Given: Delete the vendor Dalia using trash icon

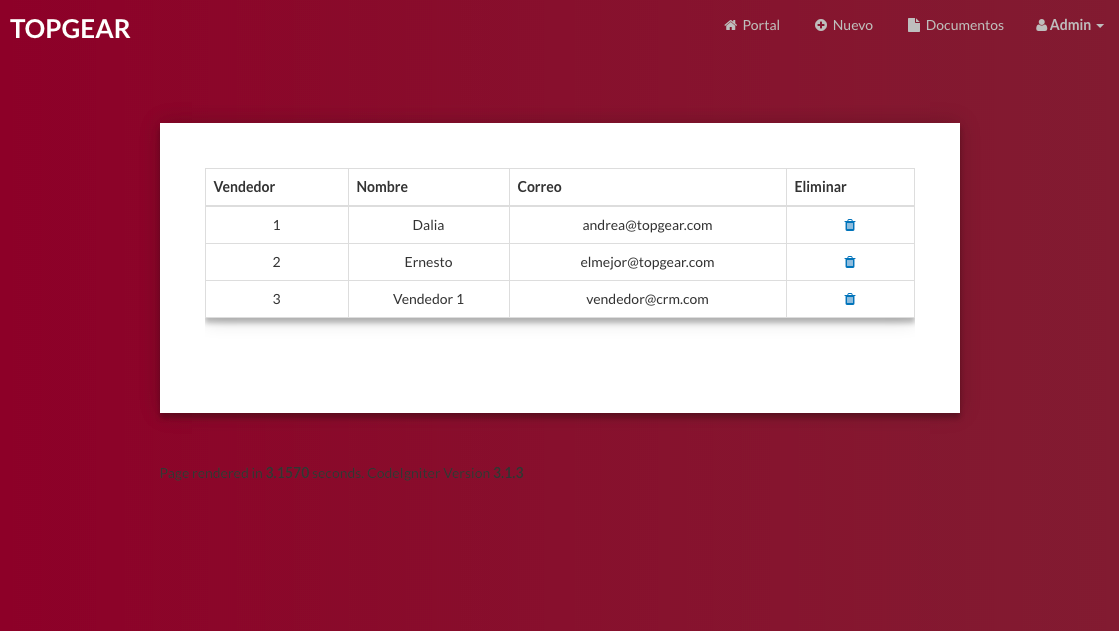Looking at the screenshot, I should [x=850, y=225].
